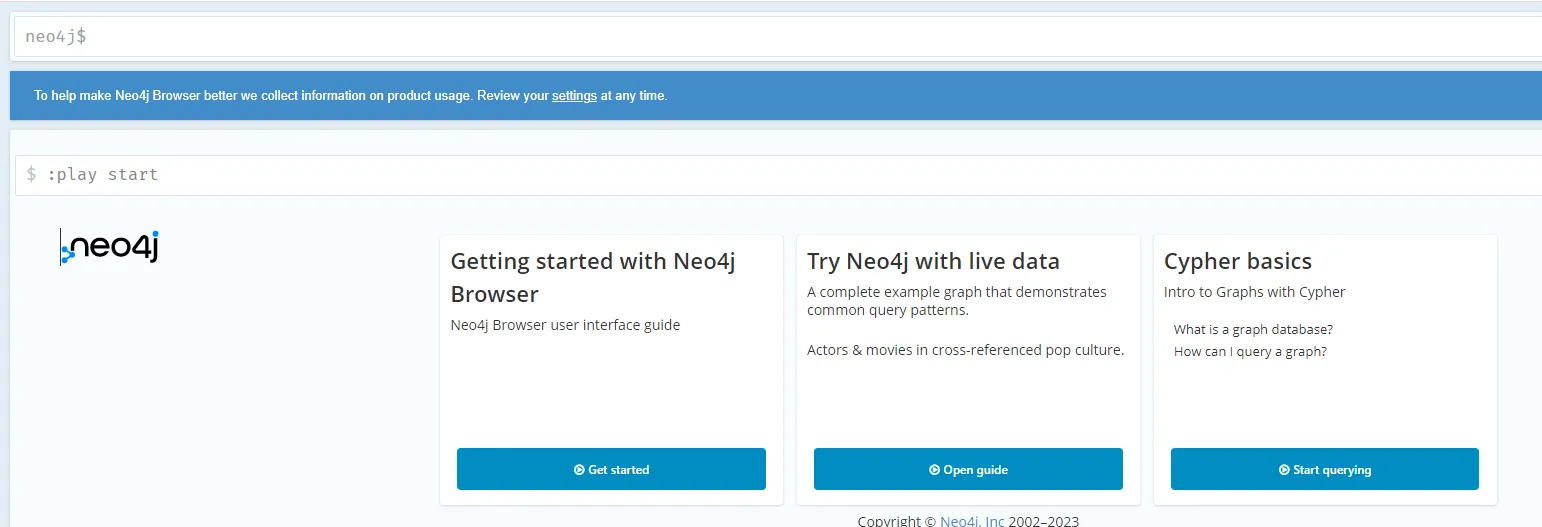Click 'How can I query a graph?' item

1250,351
